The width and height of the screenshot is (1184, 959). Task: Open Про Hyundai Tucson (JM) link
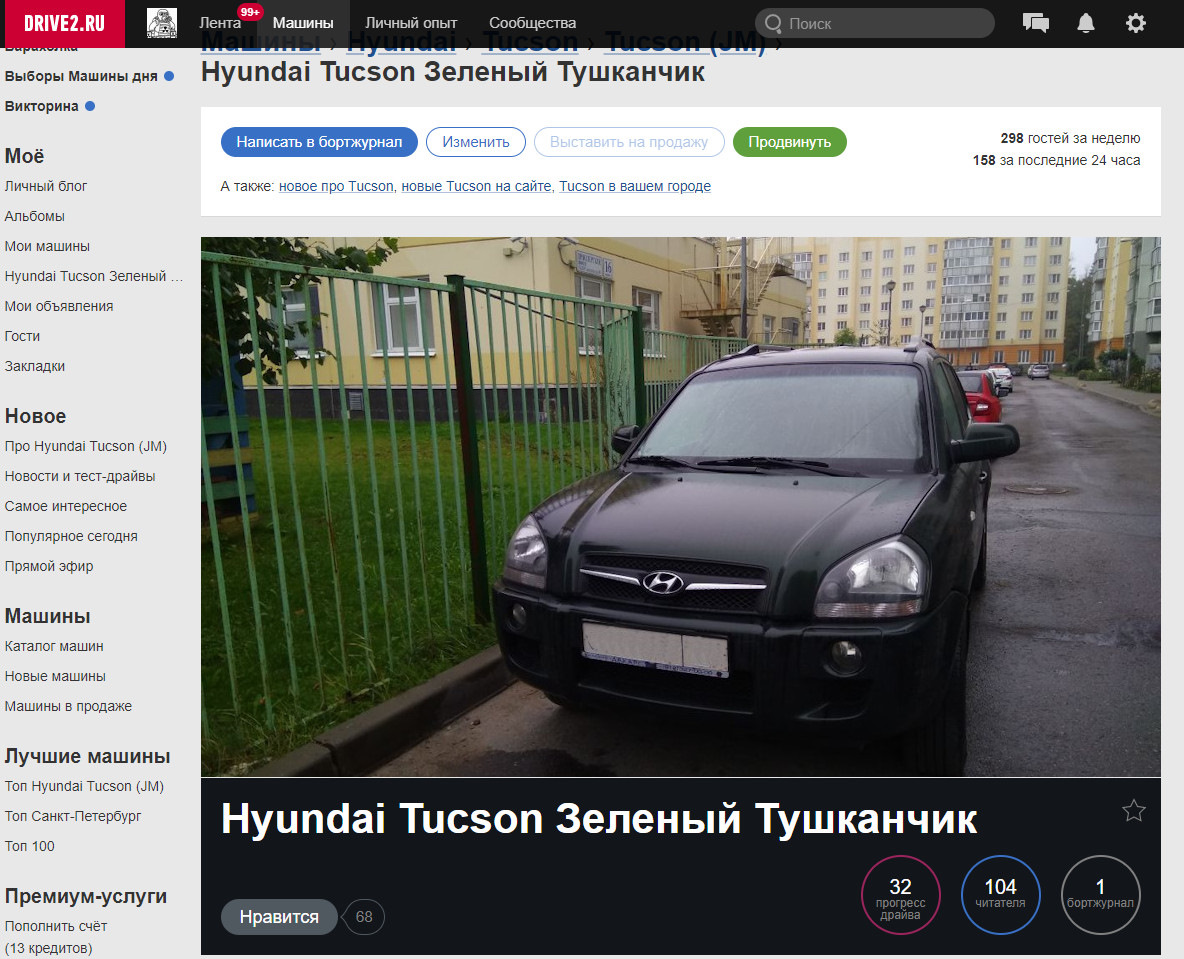click(85, 446)
